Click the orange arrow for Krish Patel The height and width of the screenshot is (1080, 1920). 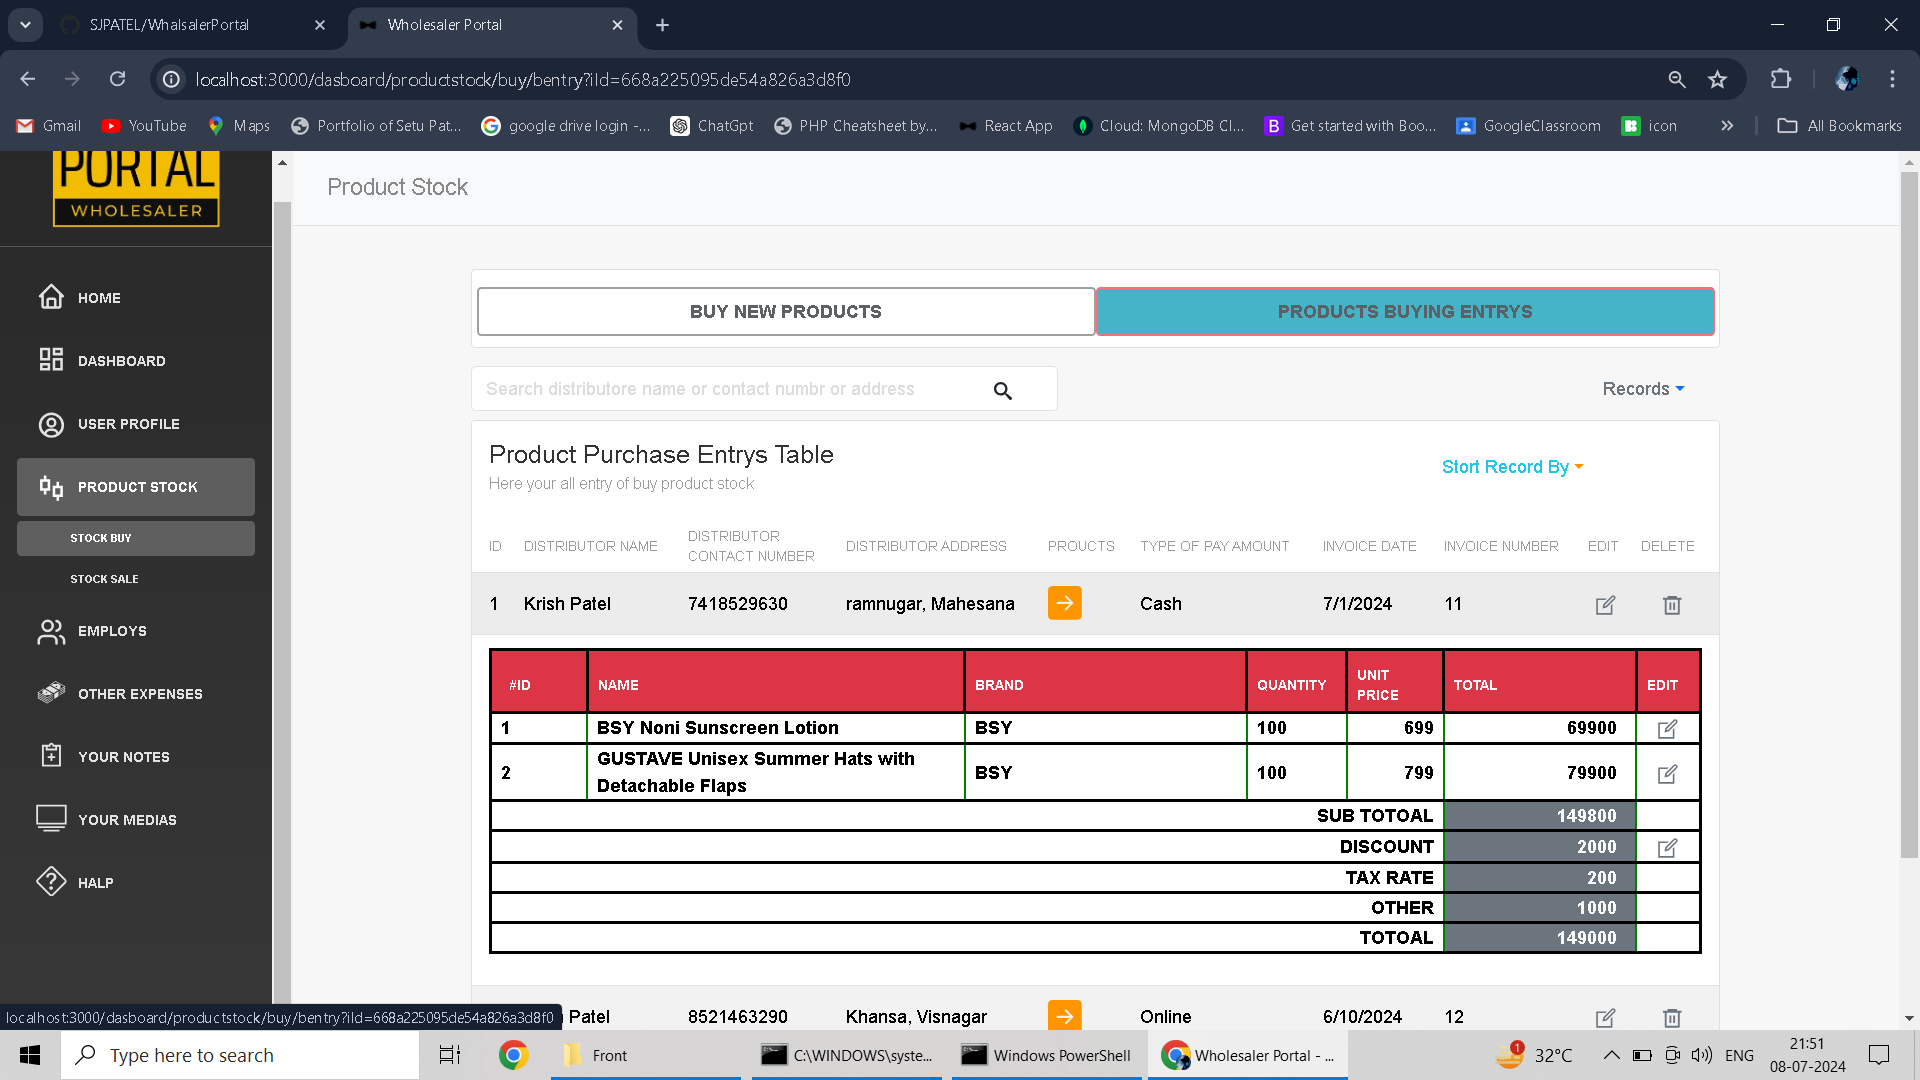1064,603
